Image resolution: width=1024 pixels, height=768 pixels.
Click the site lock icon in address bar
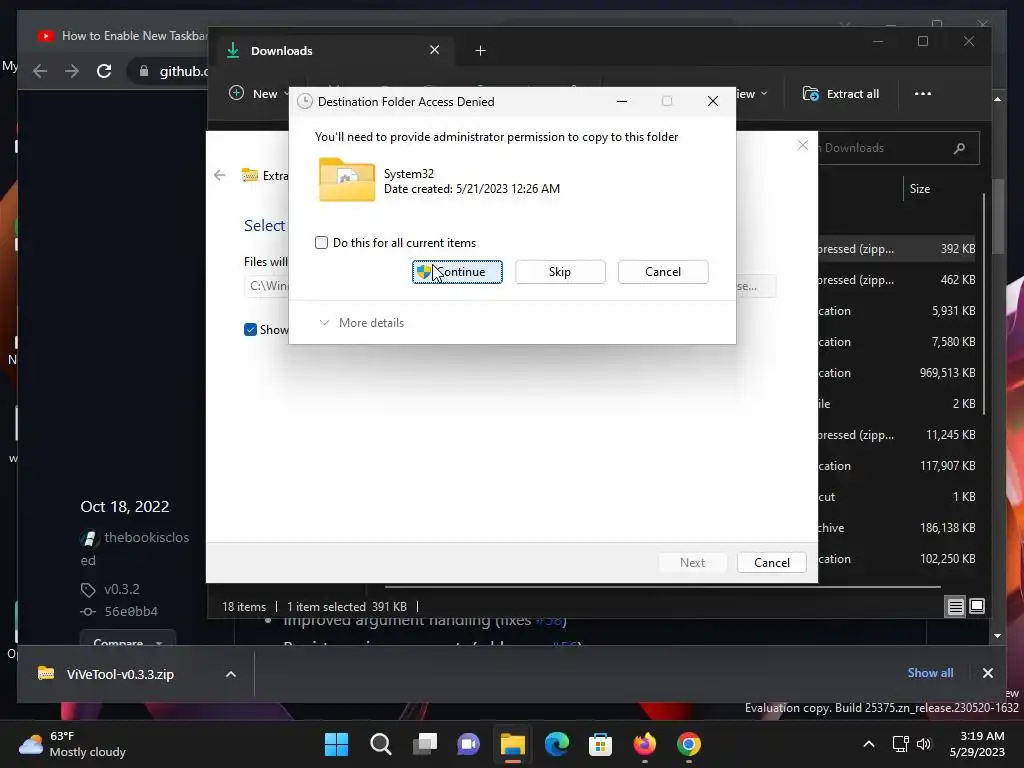[144, 71]
